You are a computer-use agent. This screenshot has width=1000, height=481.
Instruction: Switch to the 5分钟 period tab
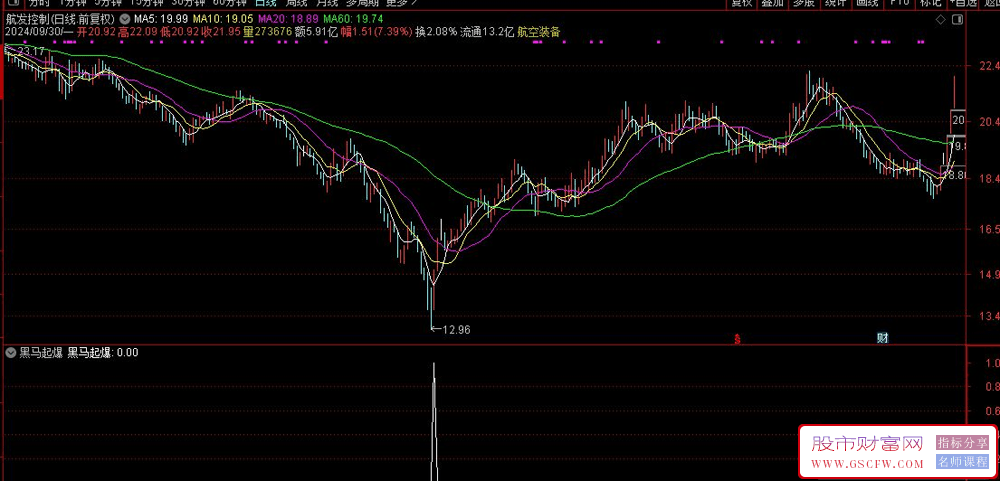point(107,3)
